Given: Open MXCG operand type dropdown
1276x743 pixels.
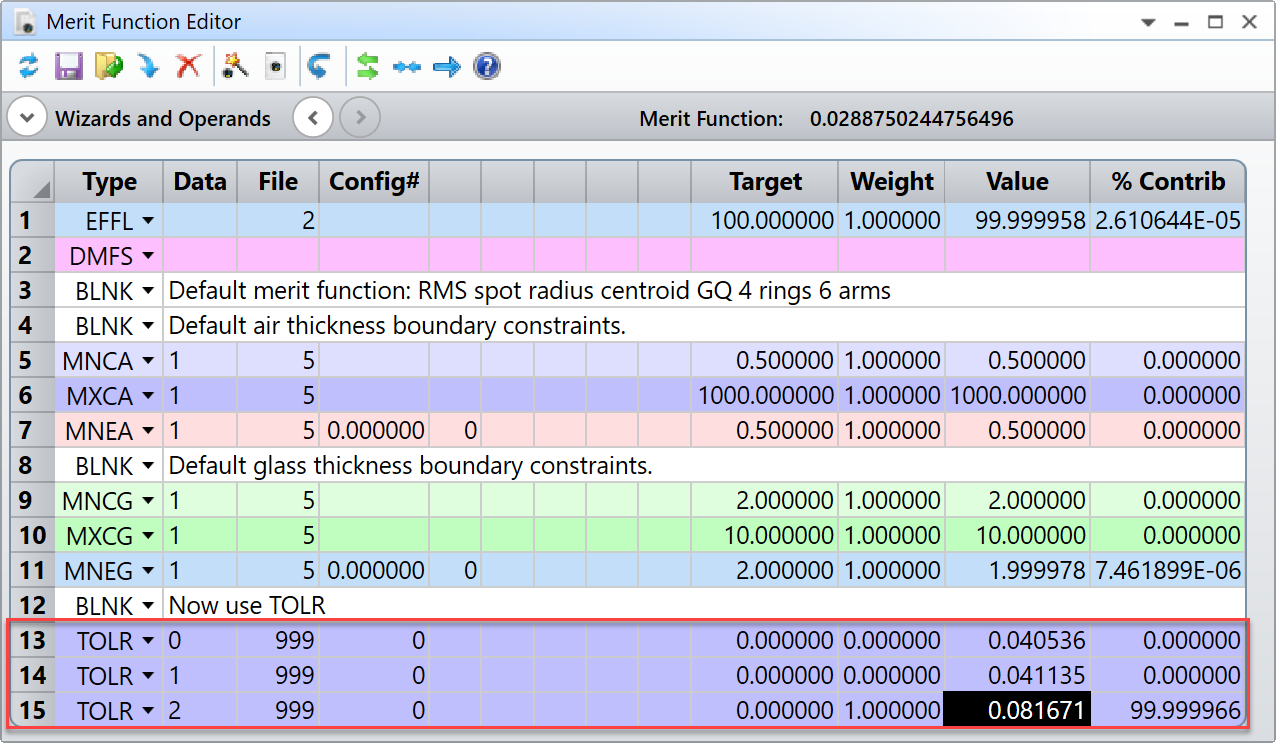Looking at the screenshot, I should click(x=148, y=536).
